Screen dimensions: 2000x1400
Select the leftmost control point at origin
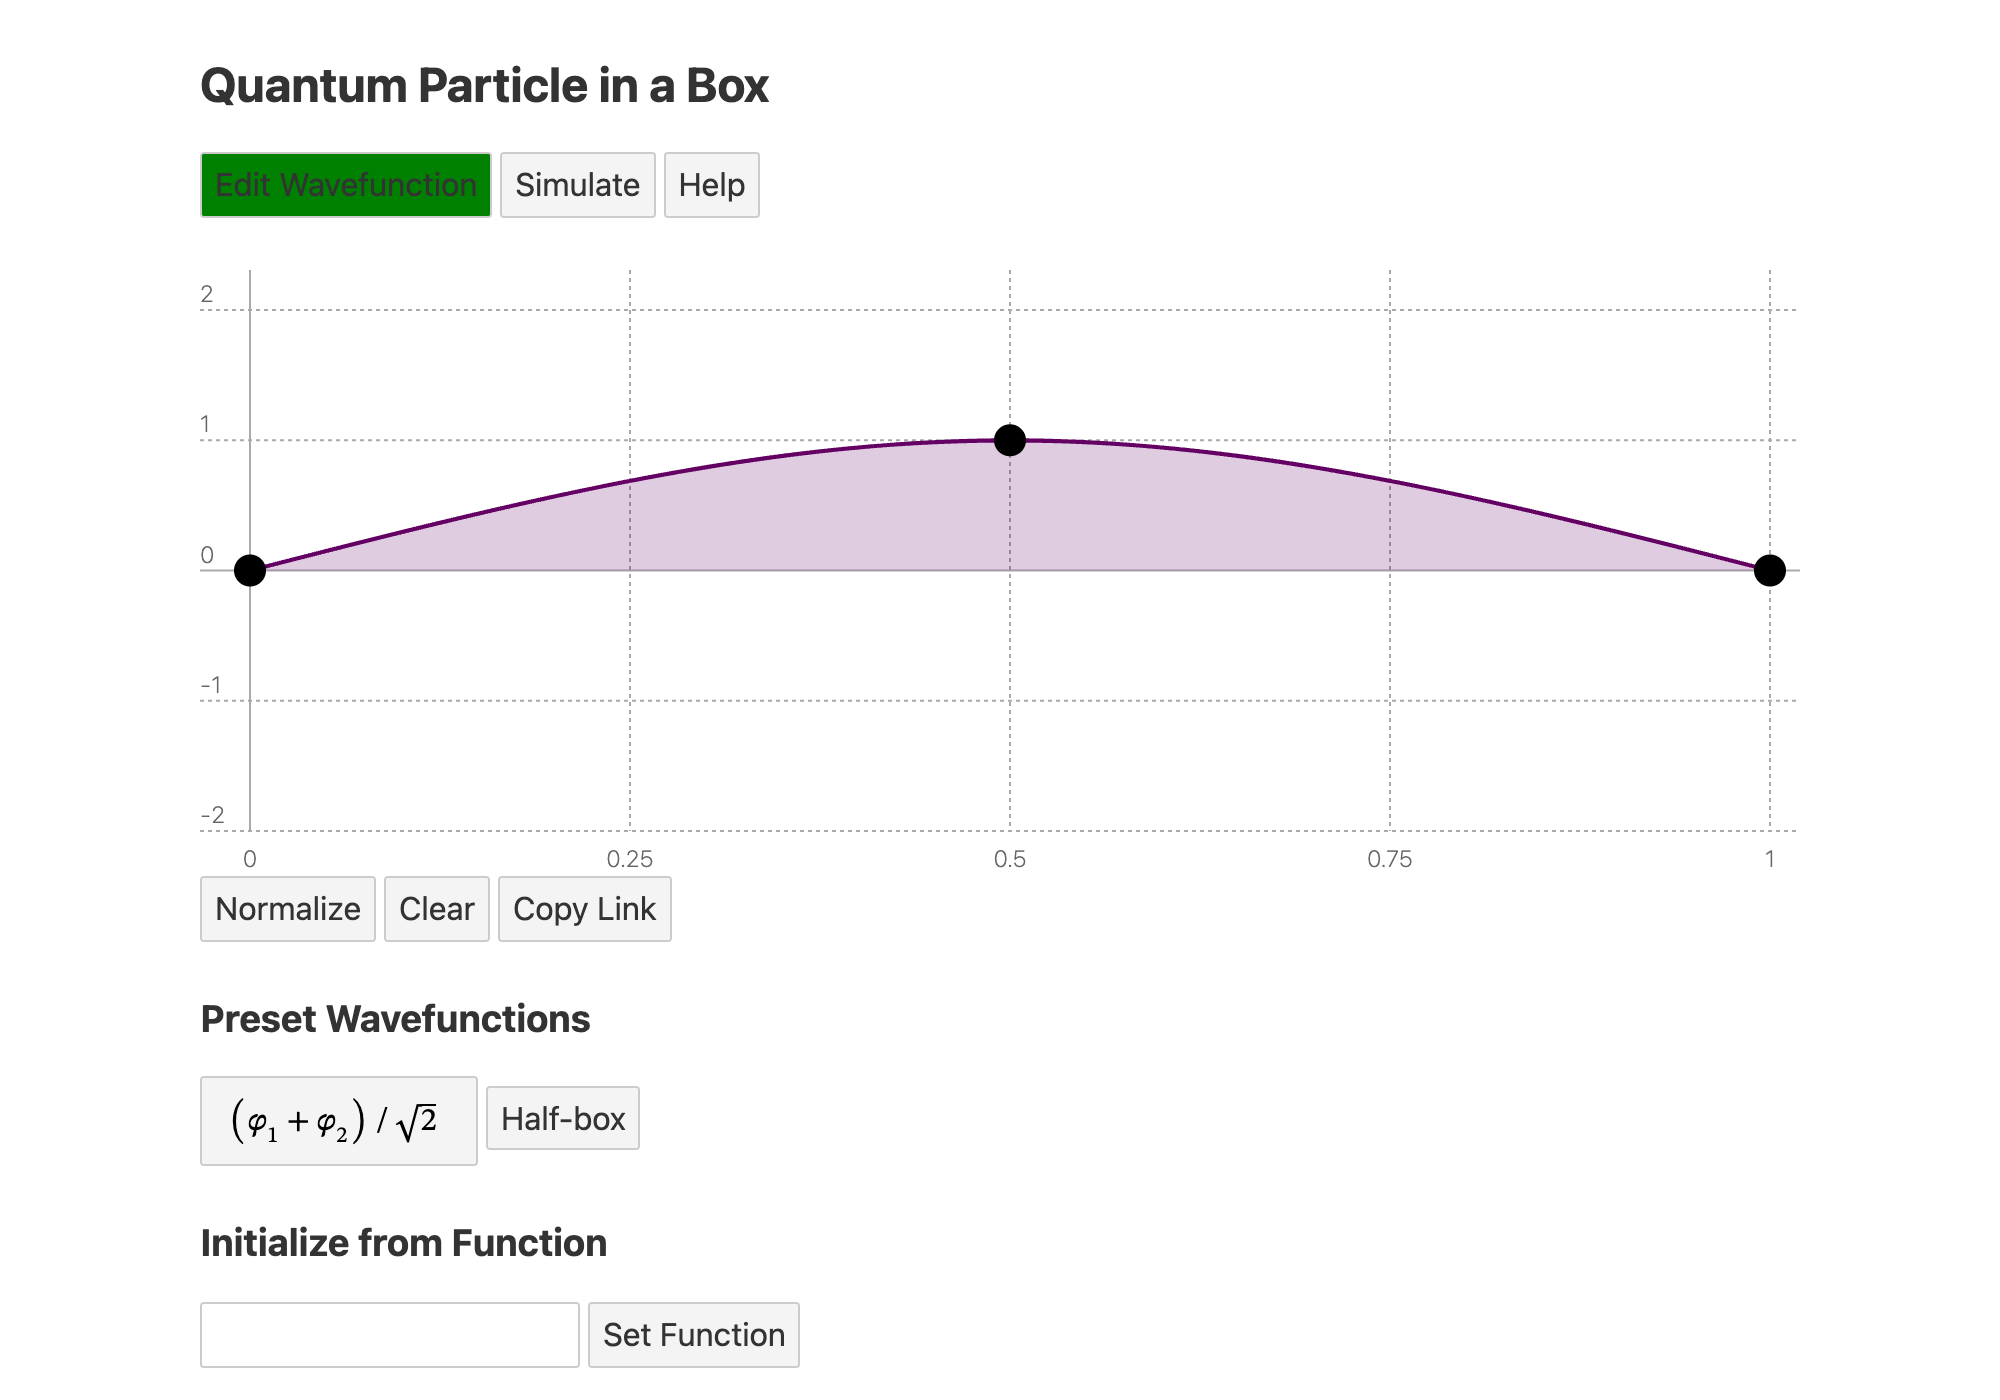pos(250,570)
